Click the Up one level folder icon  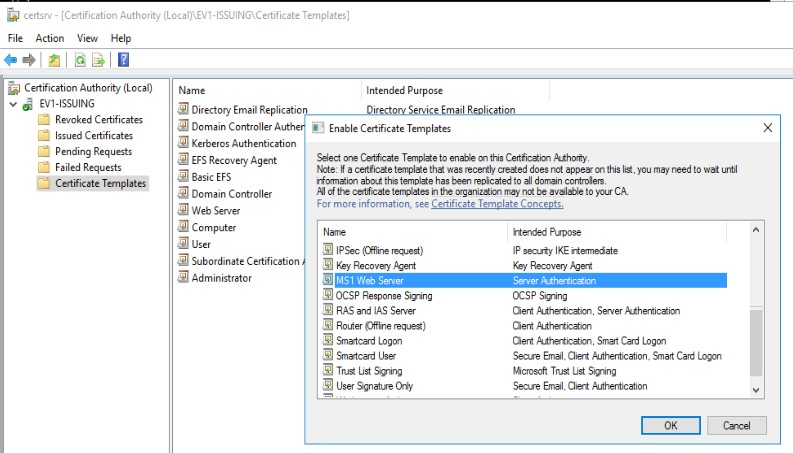click(54, 60)
